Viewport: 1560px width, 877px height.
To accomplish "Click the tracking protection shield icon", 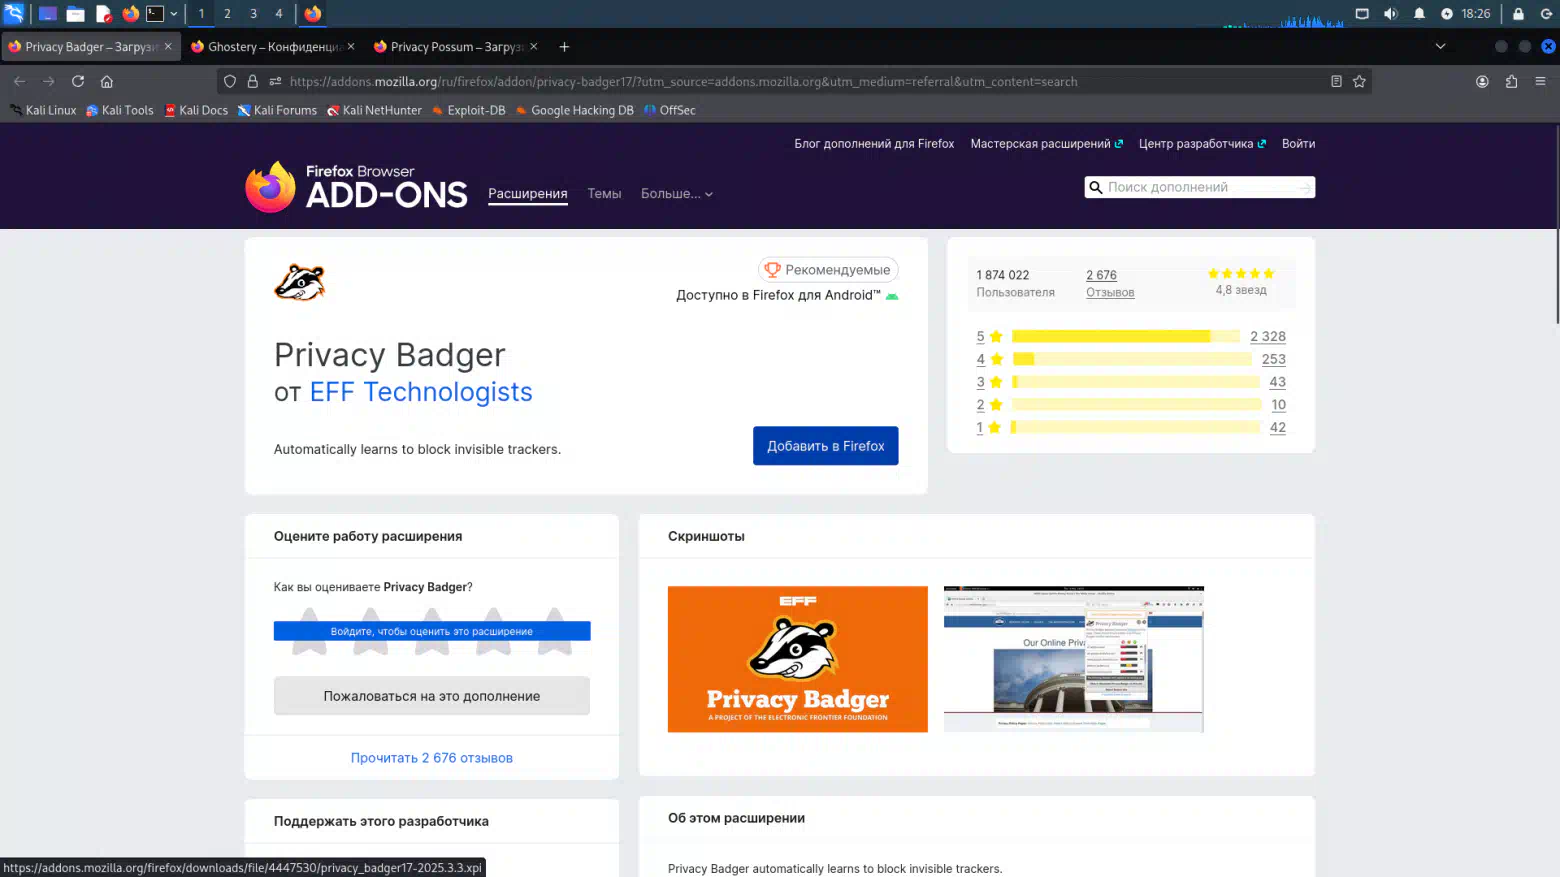I will (x=230, y=82).
